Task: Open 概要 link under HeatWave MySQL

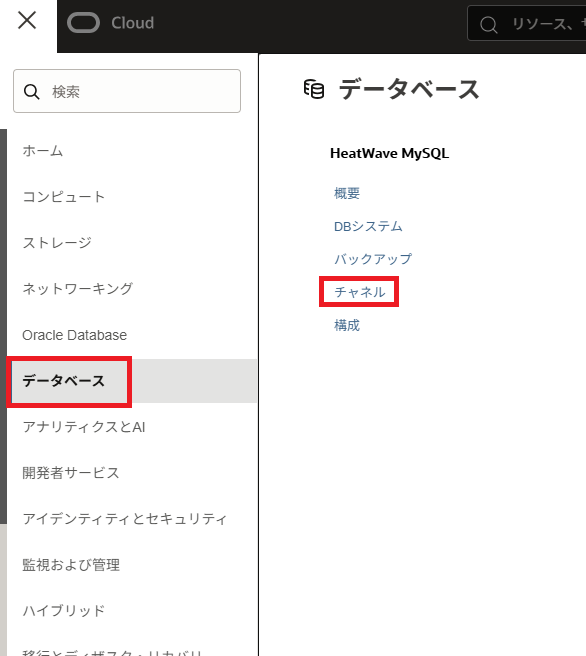Action: coord(347,193)
